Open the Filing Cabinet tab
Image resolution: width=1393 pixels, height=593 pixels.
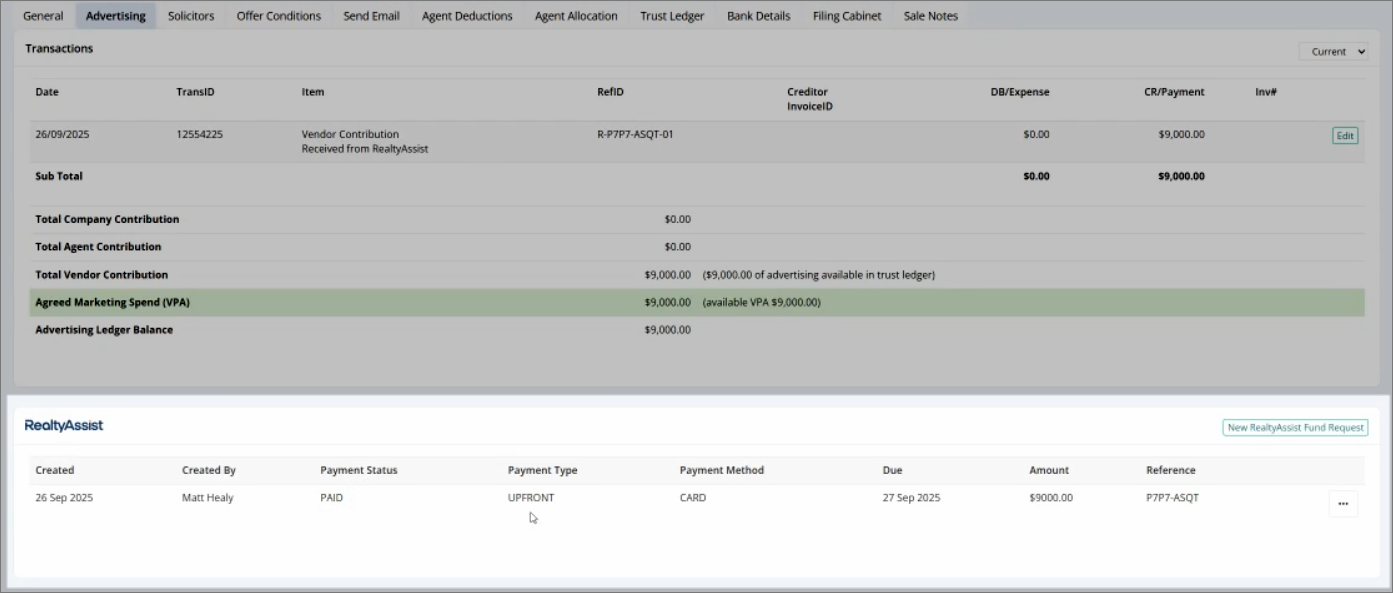click(x=847, y=16)
